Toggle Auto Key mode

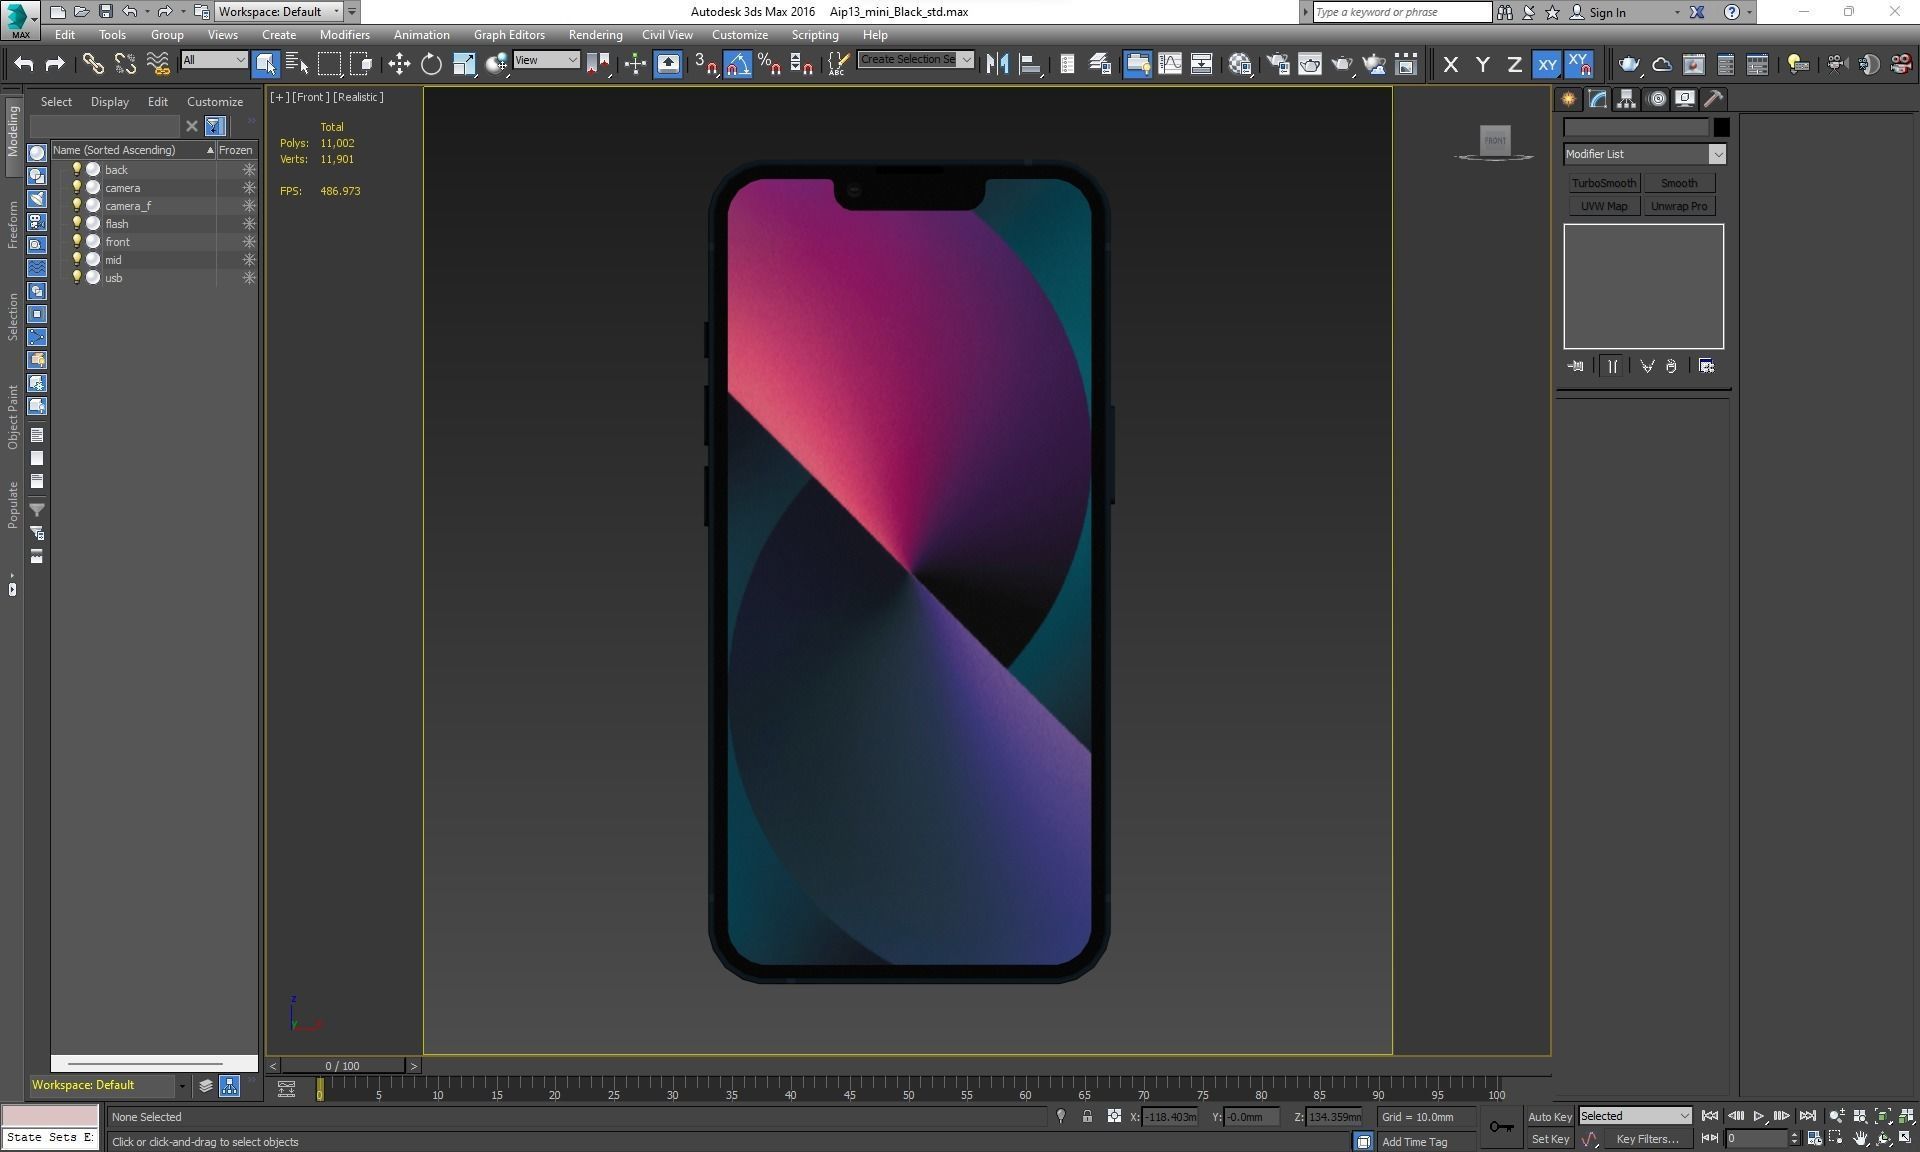tap(1550, 1117)
